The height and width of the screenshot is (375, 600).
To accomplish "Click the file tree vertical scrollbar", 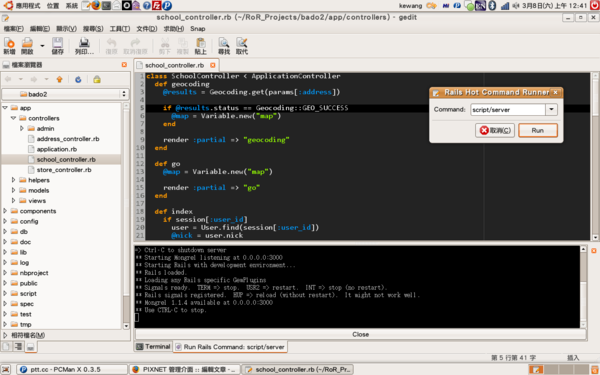I will click(126, 216).
